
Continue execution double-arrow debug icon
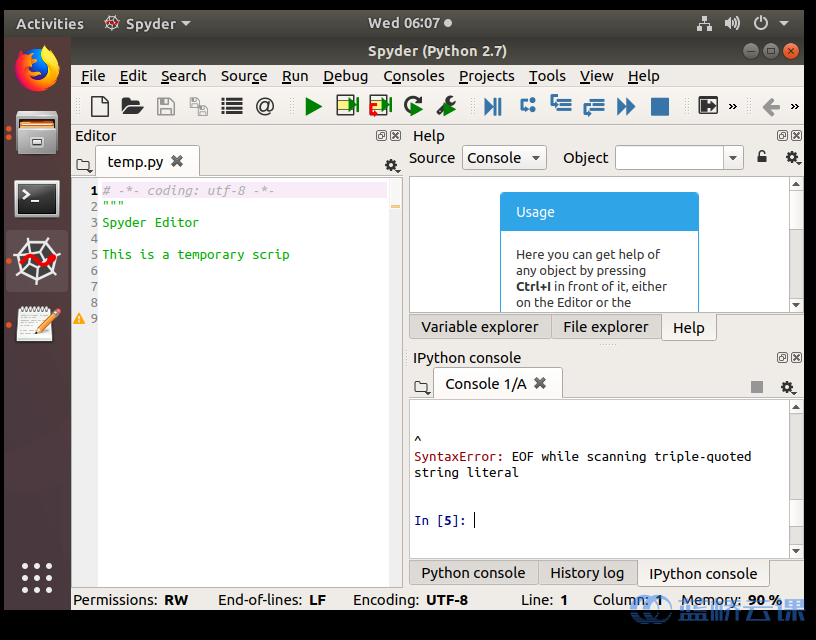pyautogui.click(x=626, y=107)
